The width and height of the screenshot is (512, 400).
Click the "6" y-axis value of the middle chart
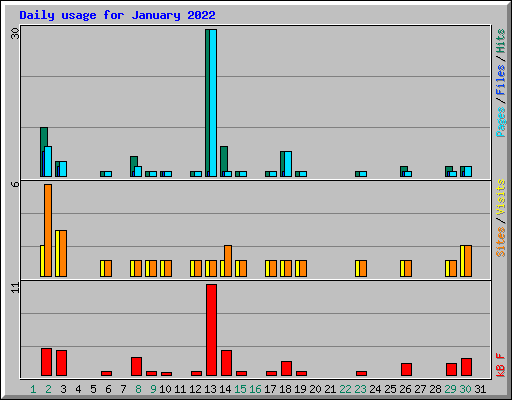pyautogui.click(x=15, y=184)
